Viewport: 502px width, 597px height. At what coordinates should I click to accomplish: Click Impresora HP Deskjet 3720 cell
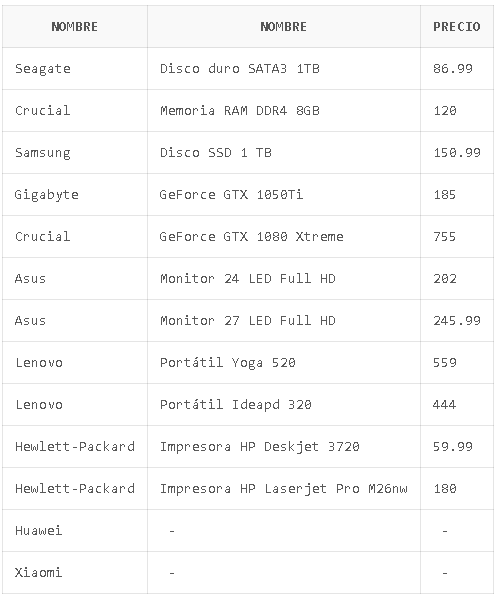[284, 447]
